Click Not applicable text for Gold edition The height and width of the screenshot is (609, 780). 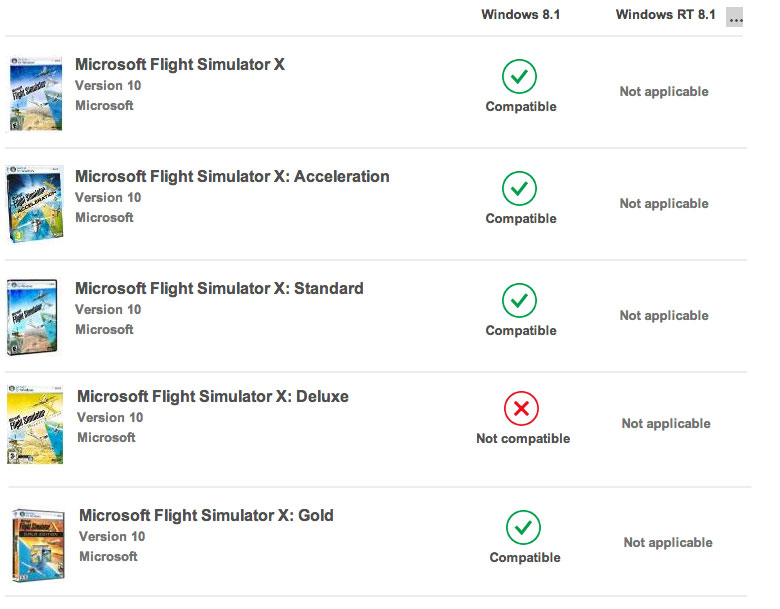pos(668,542)
